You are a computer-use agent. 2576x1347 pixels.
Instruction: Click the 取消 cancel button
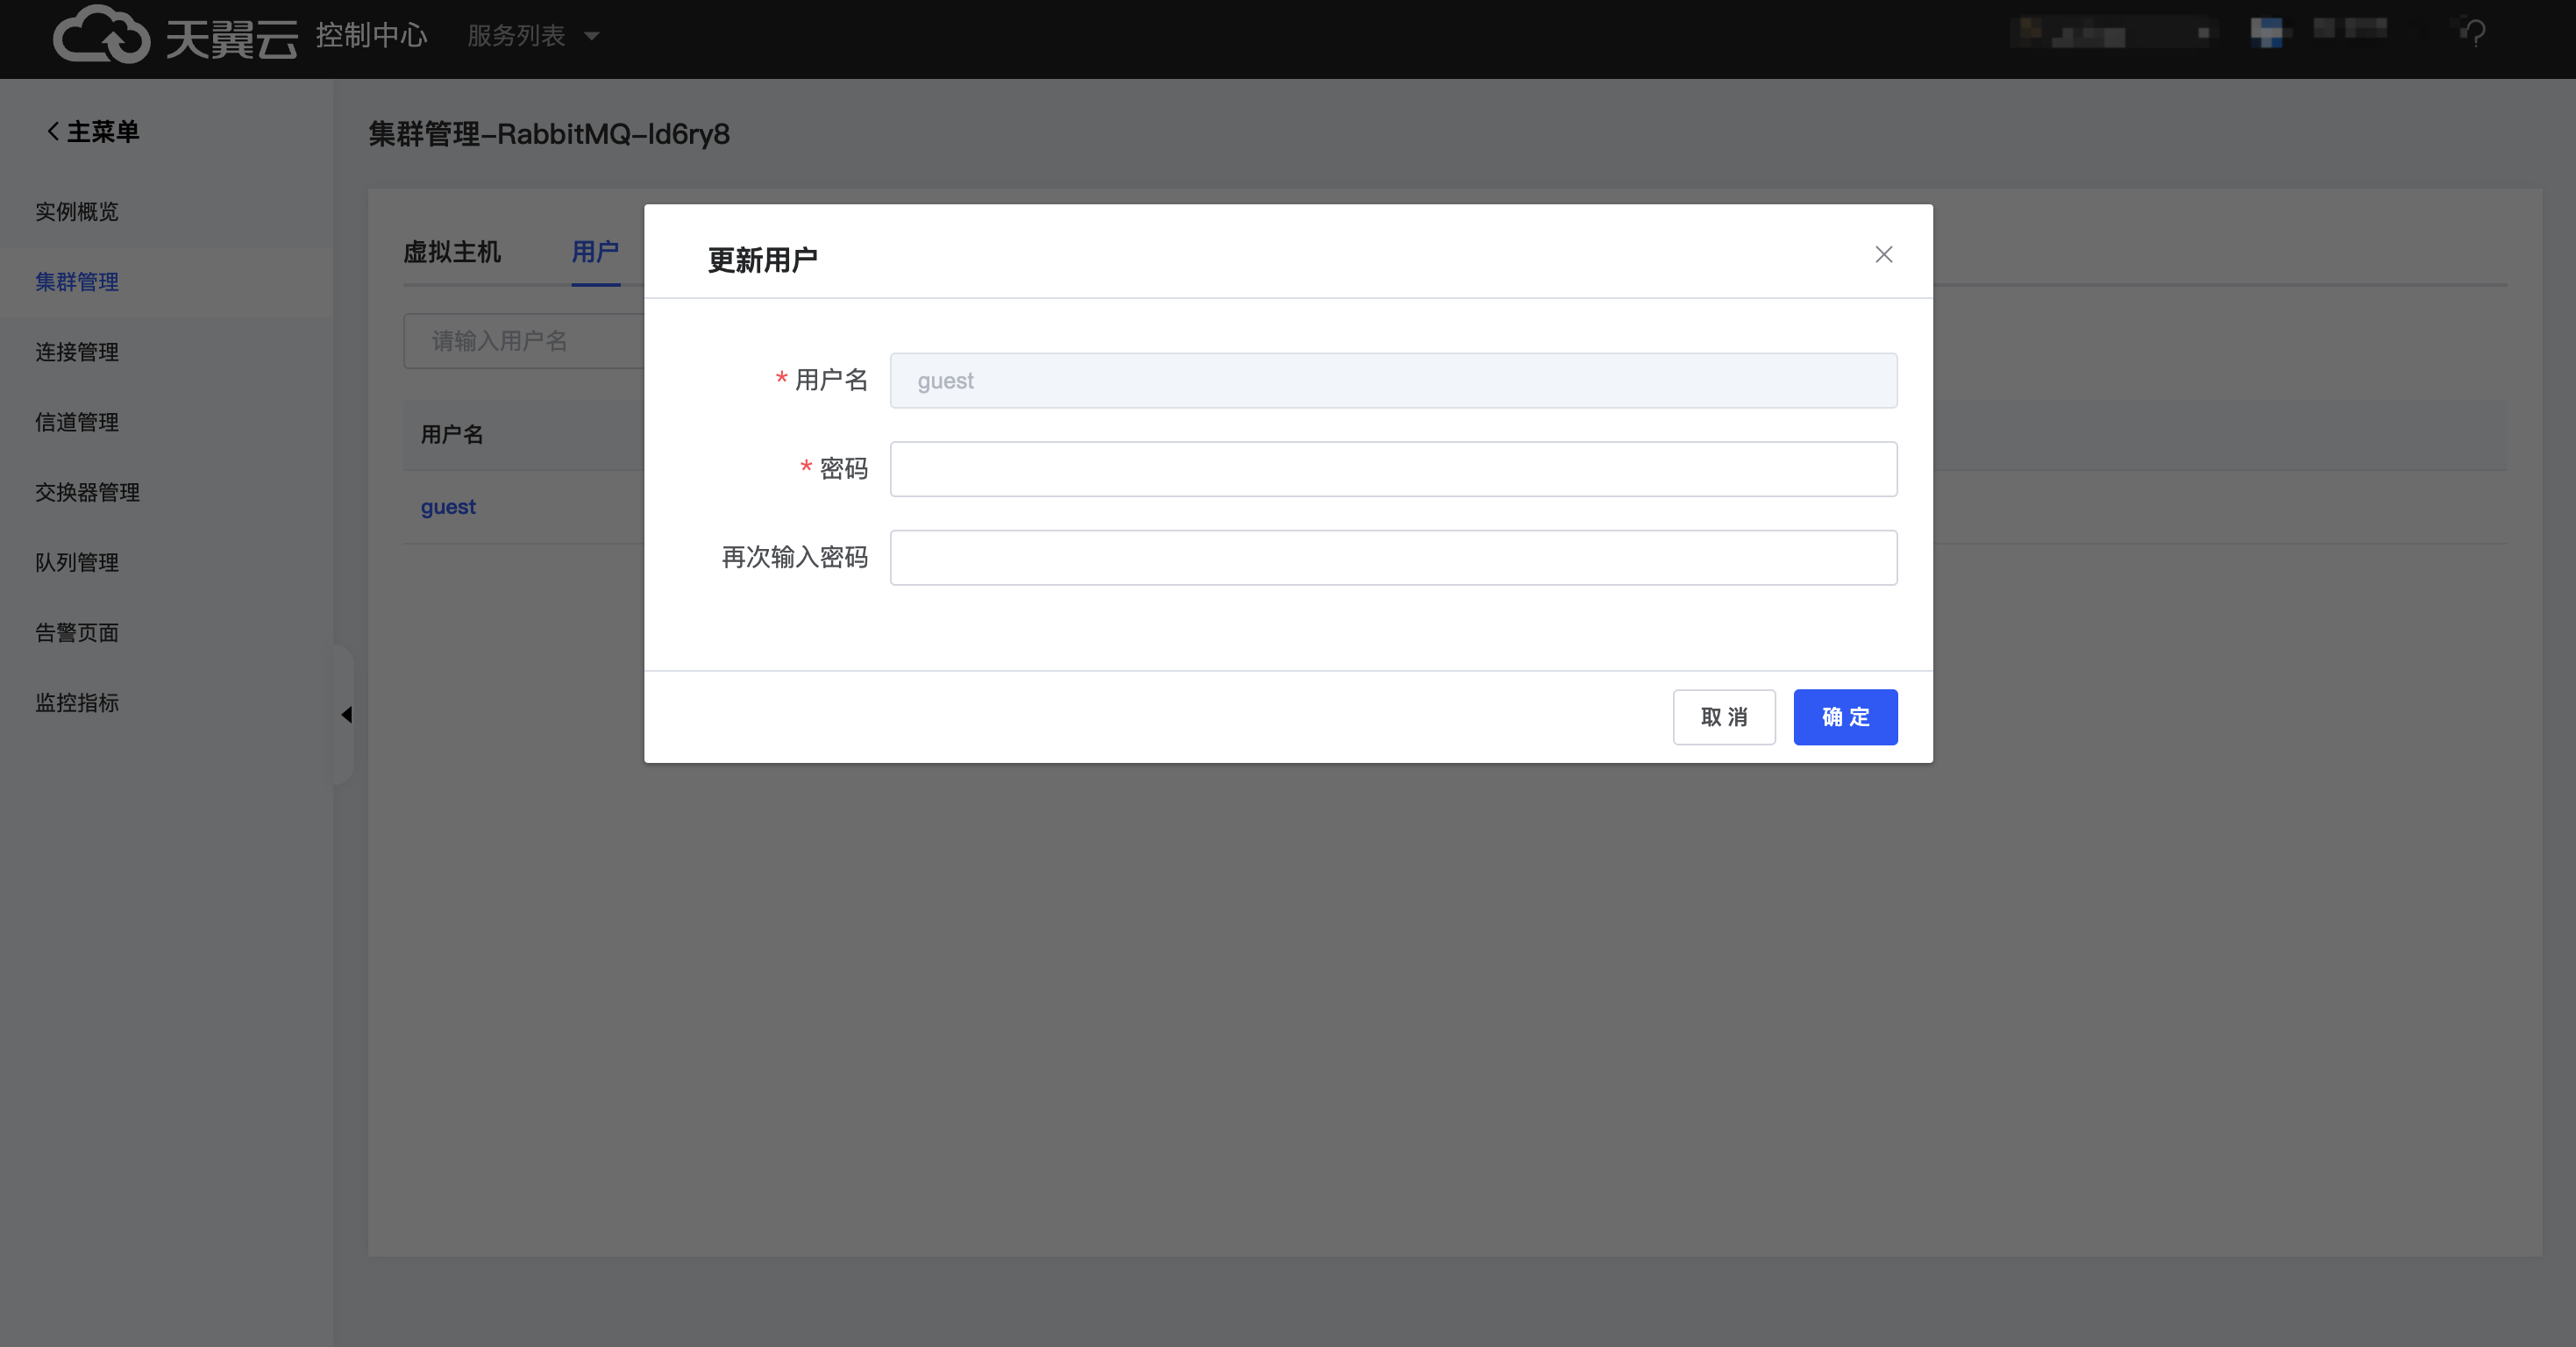tap(1723, 717)
